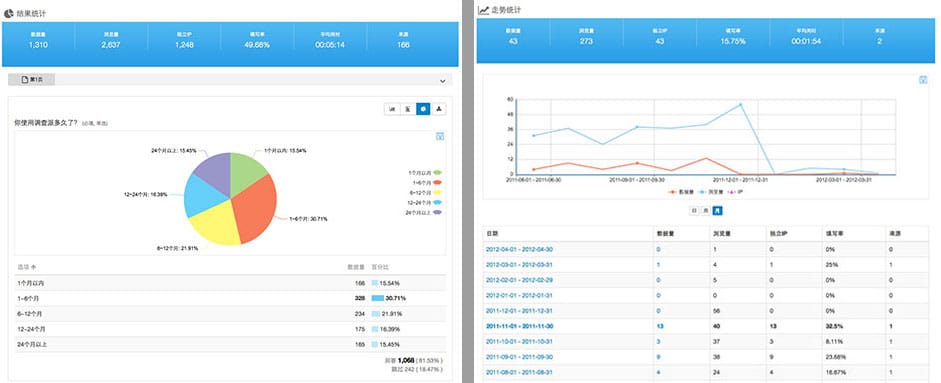Select the active pie chart view icon

tap(424, 109)
